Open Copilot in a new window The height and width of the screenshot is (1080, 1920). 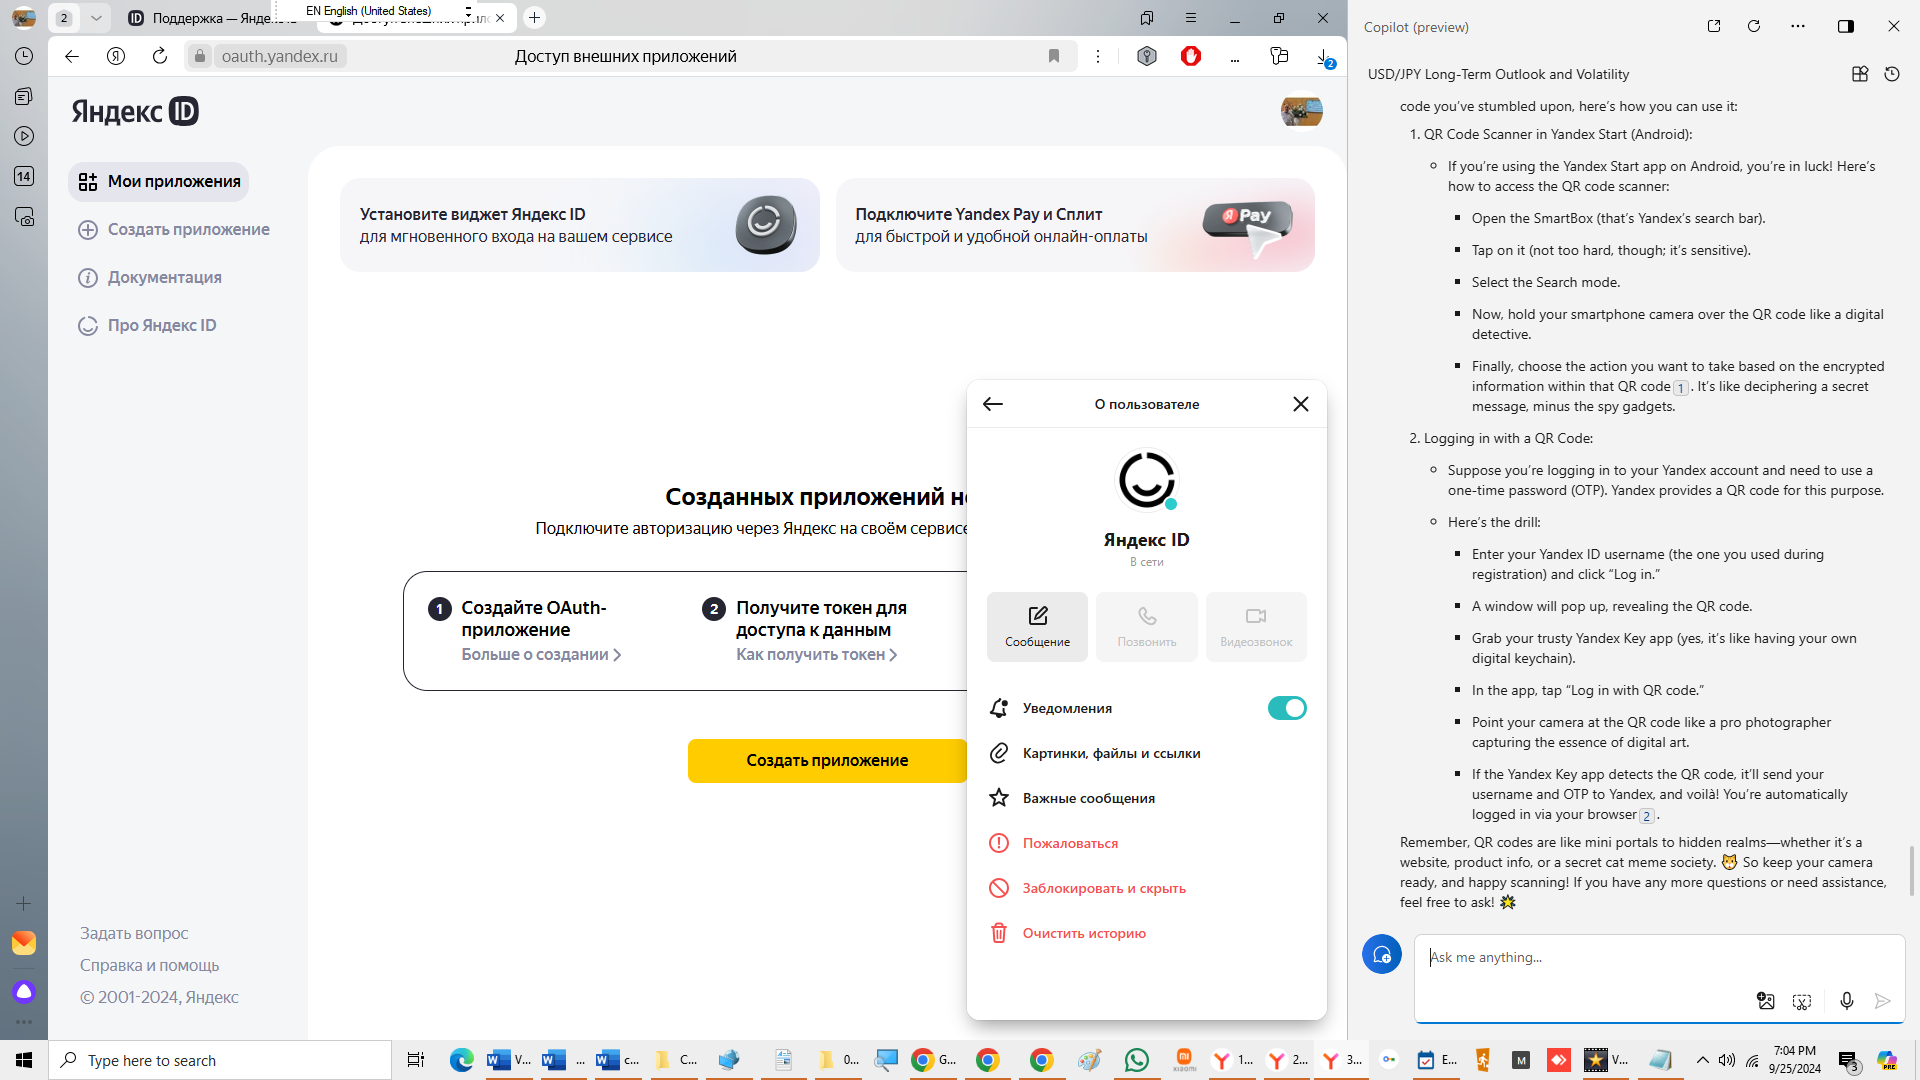[1714, 26]
